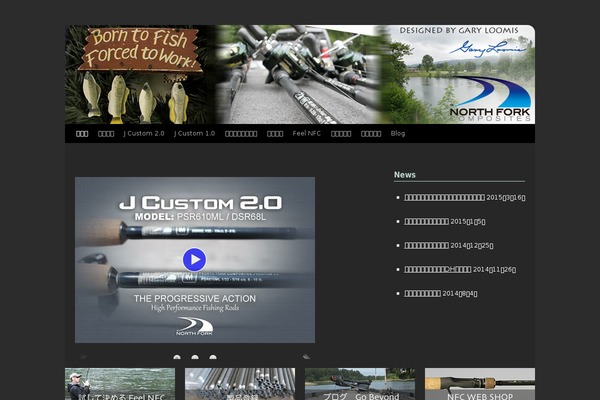Screen dimensions: 600x400
Task: Go to the Feel NFC menu page
Action: tap(307, 134)
